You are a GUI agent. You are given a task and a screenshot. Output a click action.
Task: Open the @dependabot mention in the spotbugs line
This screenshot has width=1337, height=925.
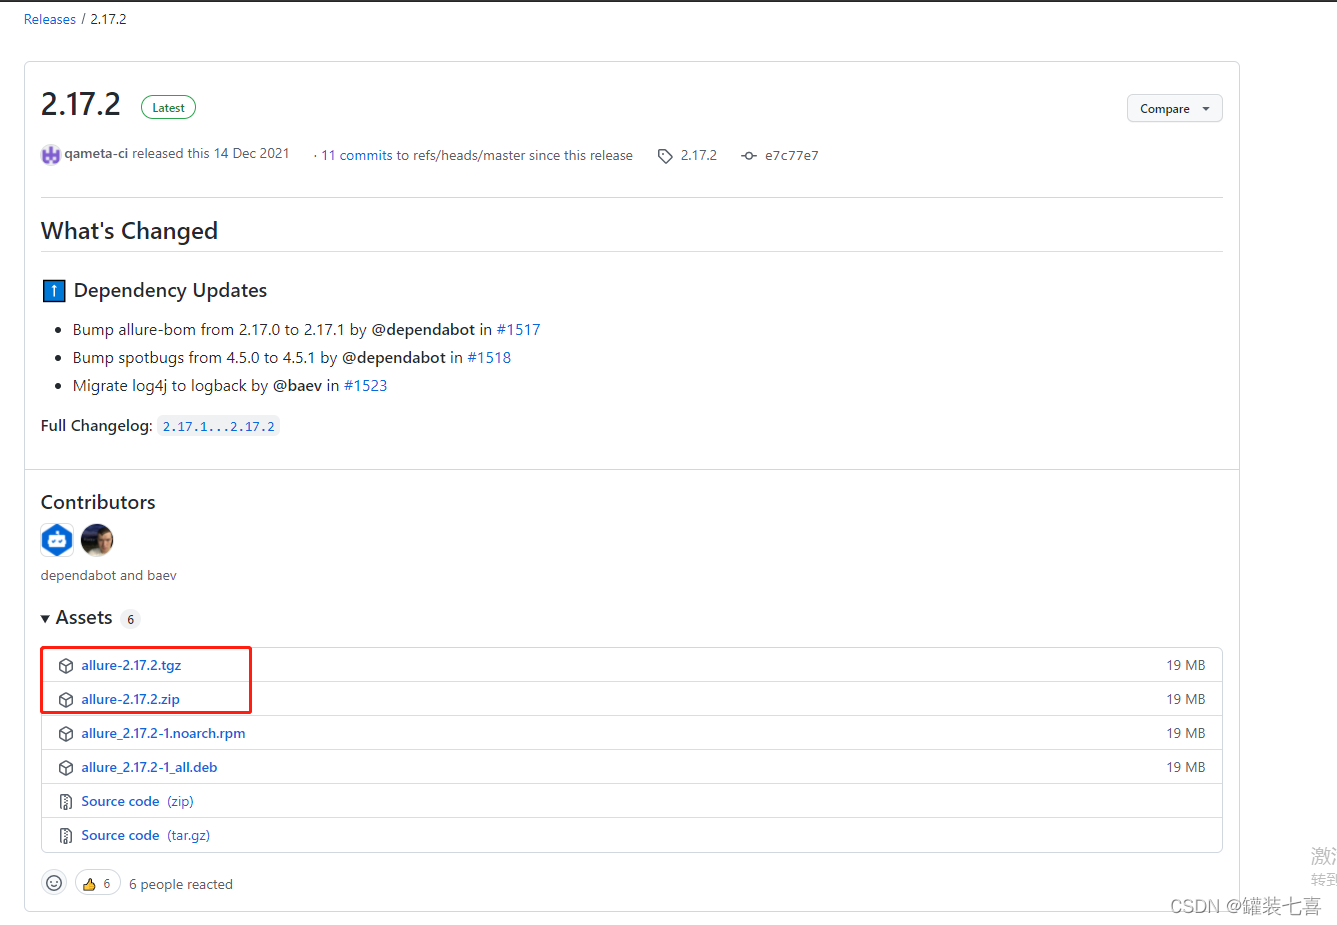[x=394, y=358]
